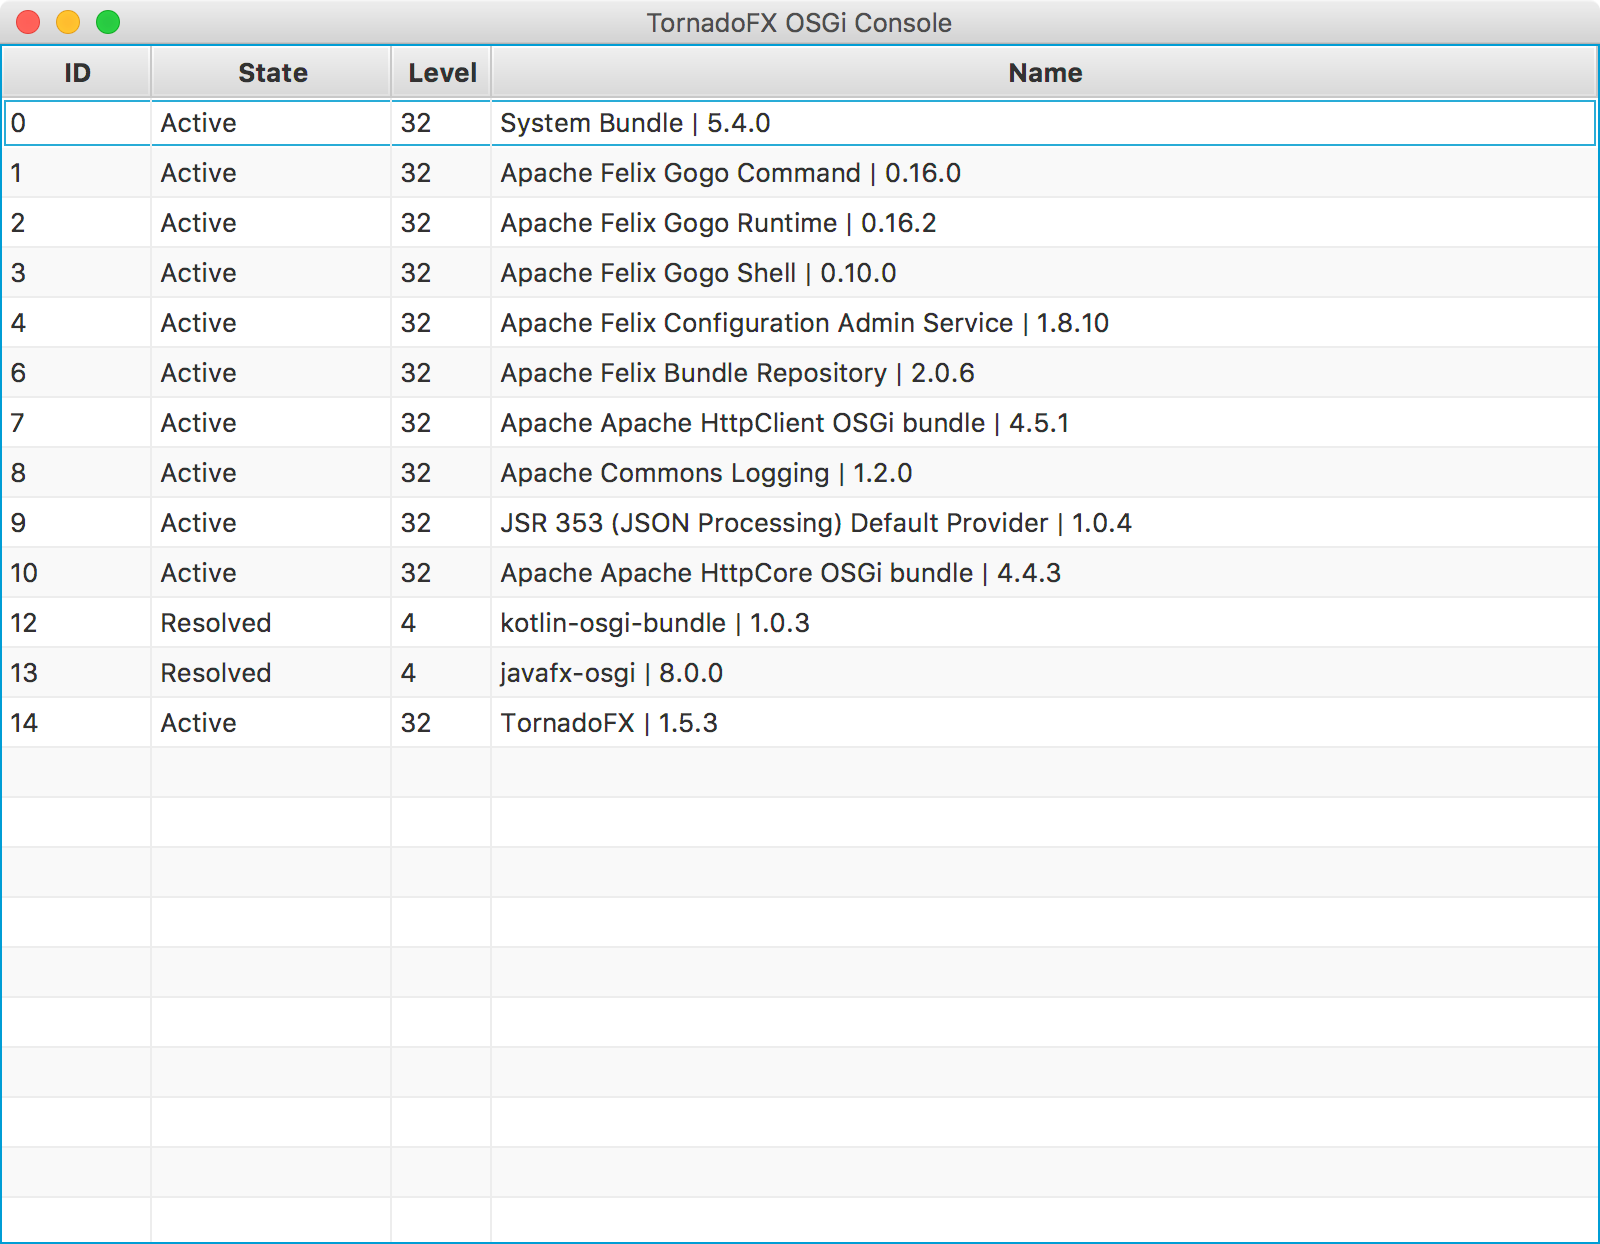1600x1244 pixels.
Task: Sort by the State column header
Action: click(272, 72)
